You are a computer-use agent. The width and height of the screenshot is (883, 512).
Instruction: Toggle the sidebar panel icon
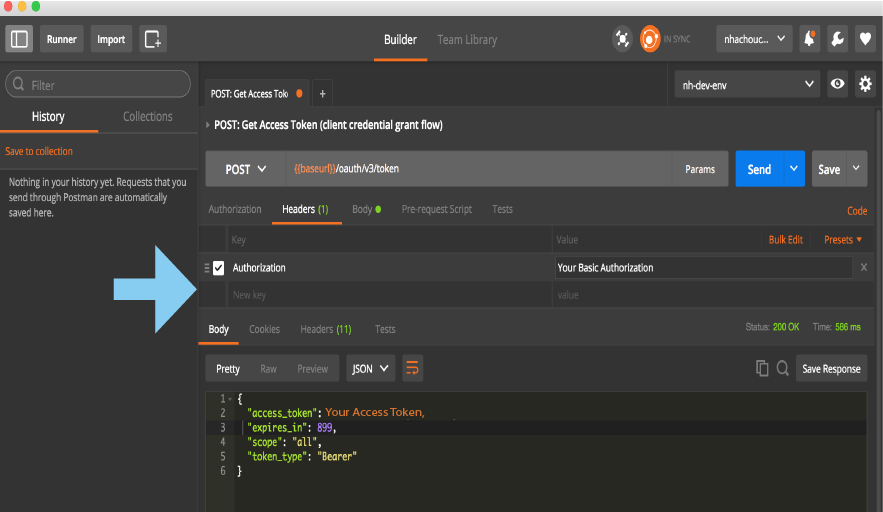19,39
